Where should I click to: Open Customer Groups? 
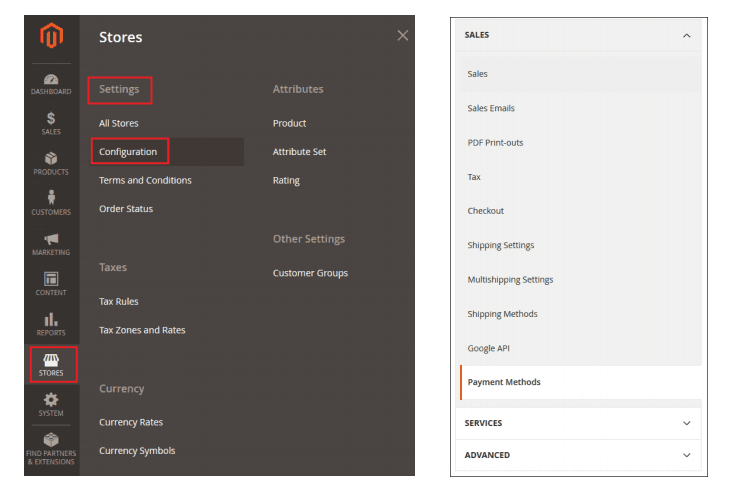pos(310,273)
